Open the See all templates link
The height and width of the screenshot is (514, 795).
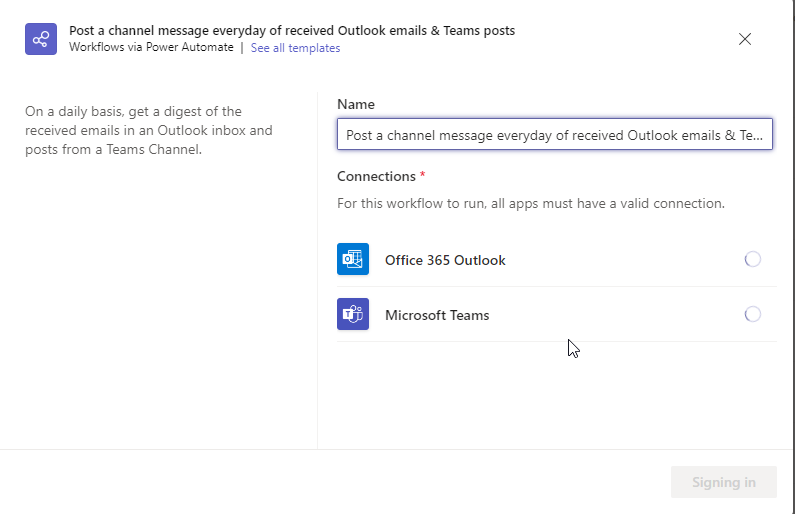pyautogui.click(x=295, y=48)
